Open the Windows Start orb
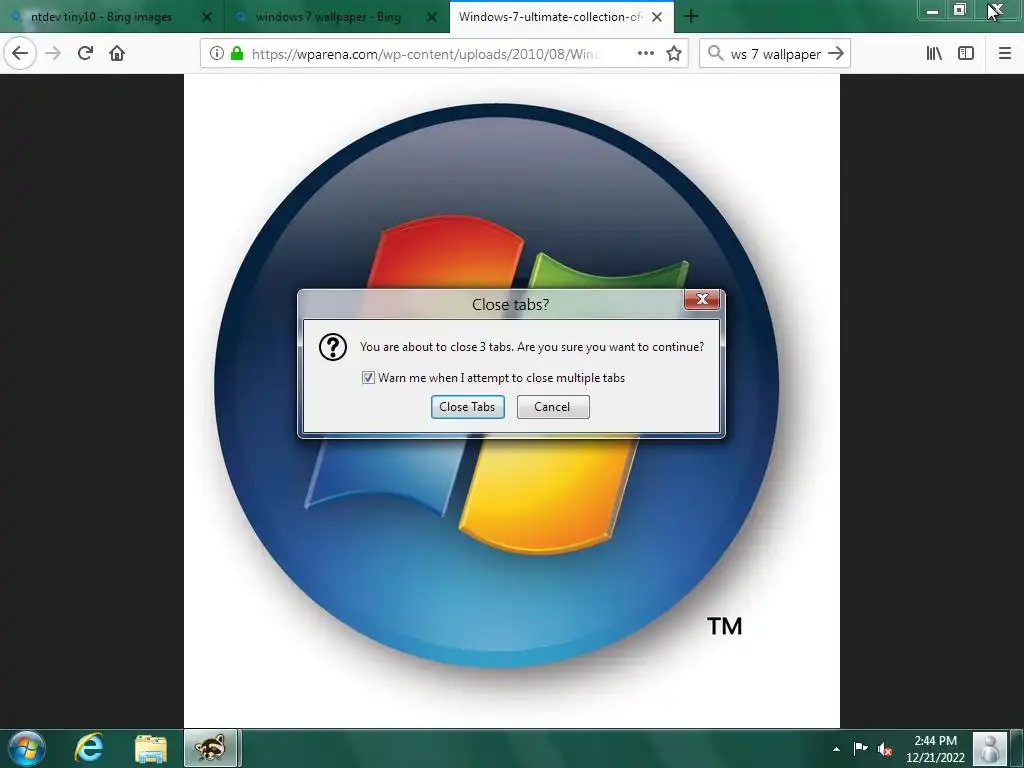 (x=27, y=748)
